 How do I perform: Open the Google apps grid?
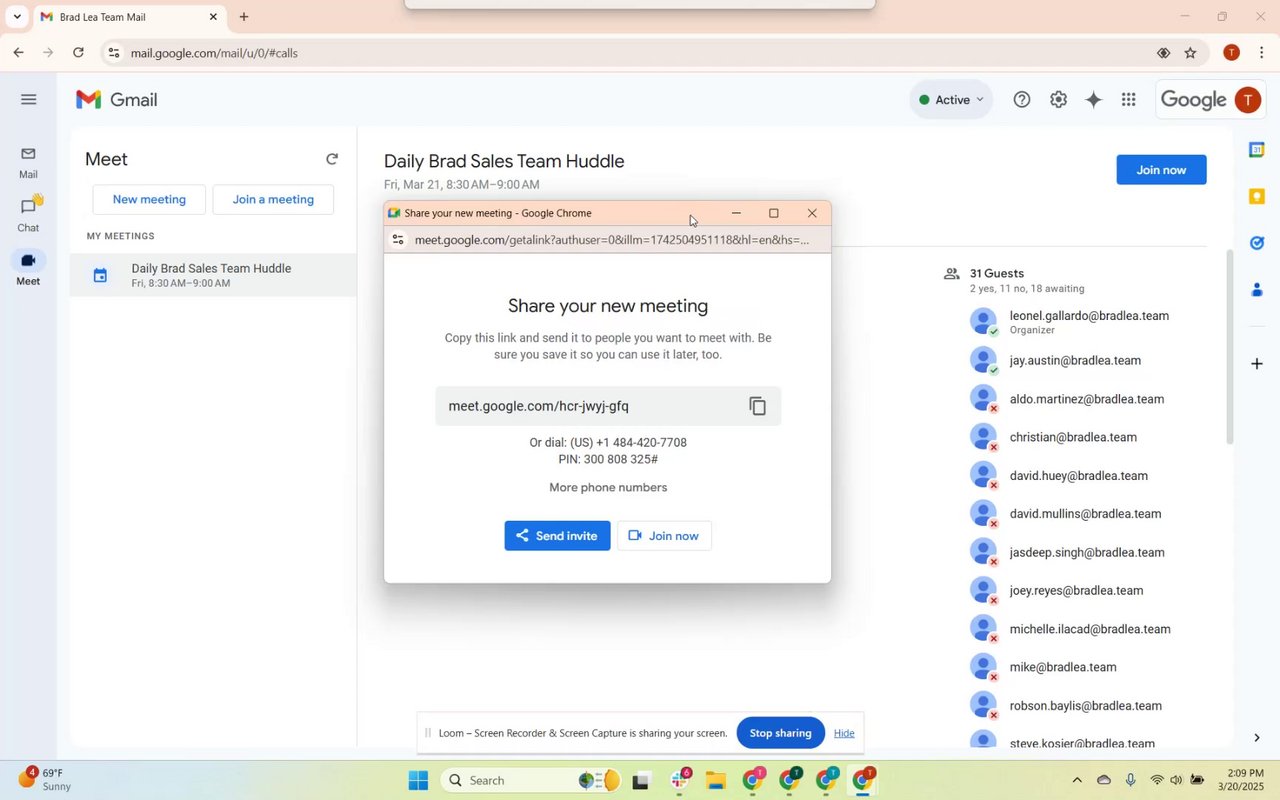point(1129,99)
